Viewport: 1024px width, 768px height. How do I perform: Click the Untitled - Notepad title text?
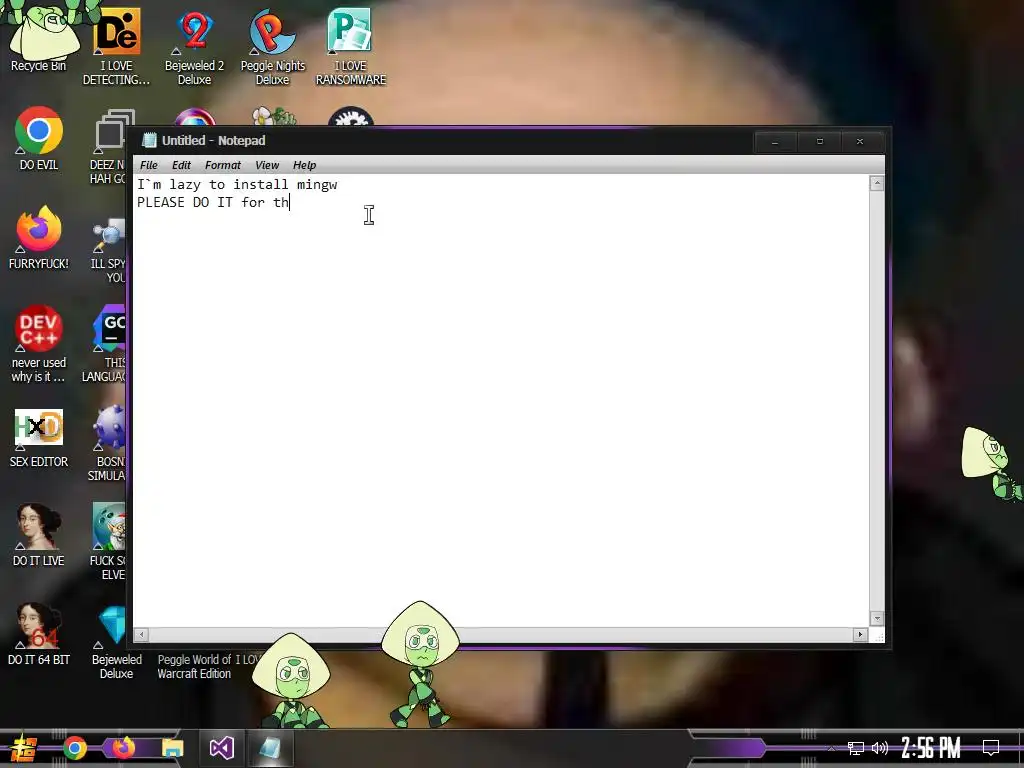click(214, 140)
